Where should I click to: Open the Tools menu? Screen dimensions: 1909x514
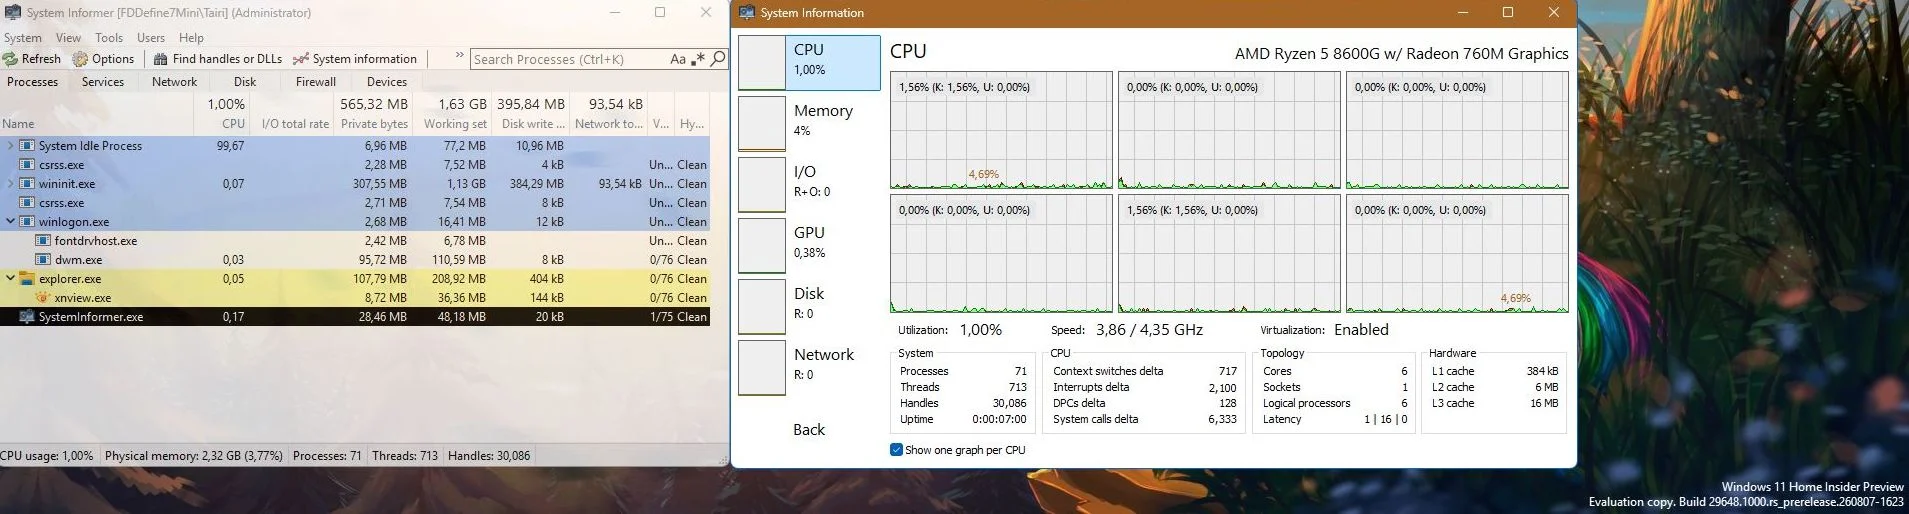pos(109,38)
